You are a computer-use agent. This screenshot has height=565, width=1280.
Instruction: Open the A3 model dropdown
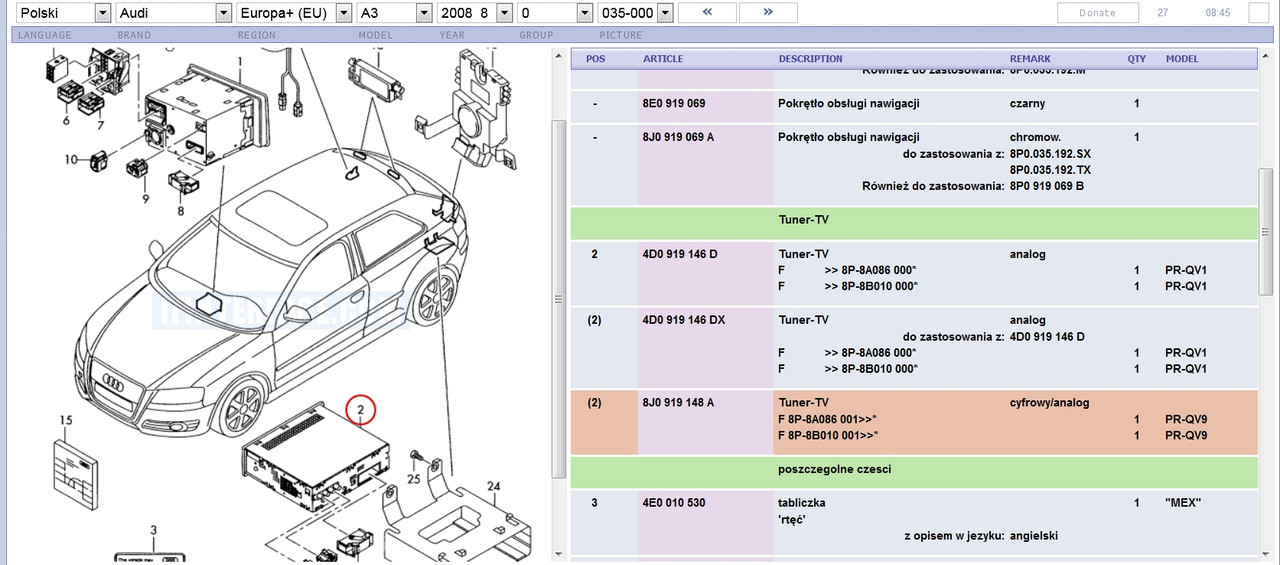point(395,13)
